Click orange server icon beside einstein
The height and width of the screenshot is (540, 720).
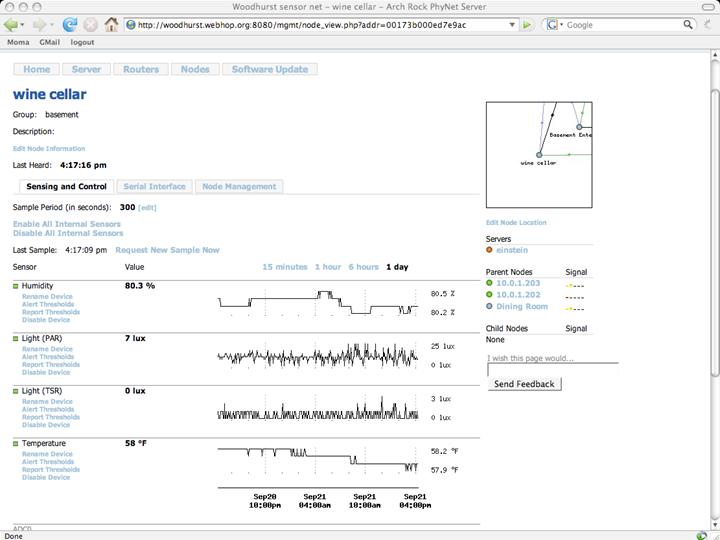coord(489,250)
